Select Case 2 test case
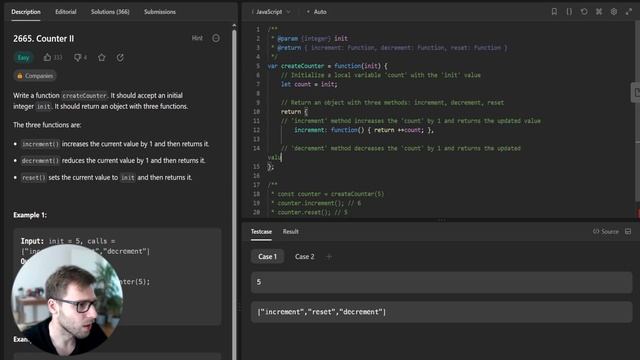Screen dimensions: 640x360 [x=304, y=257]
